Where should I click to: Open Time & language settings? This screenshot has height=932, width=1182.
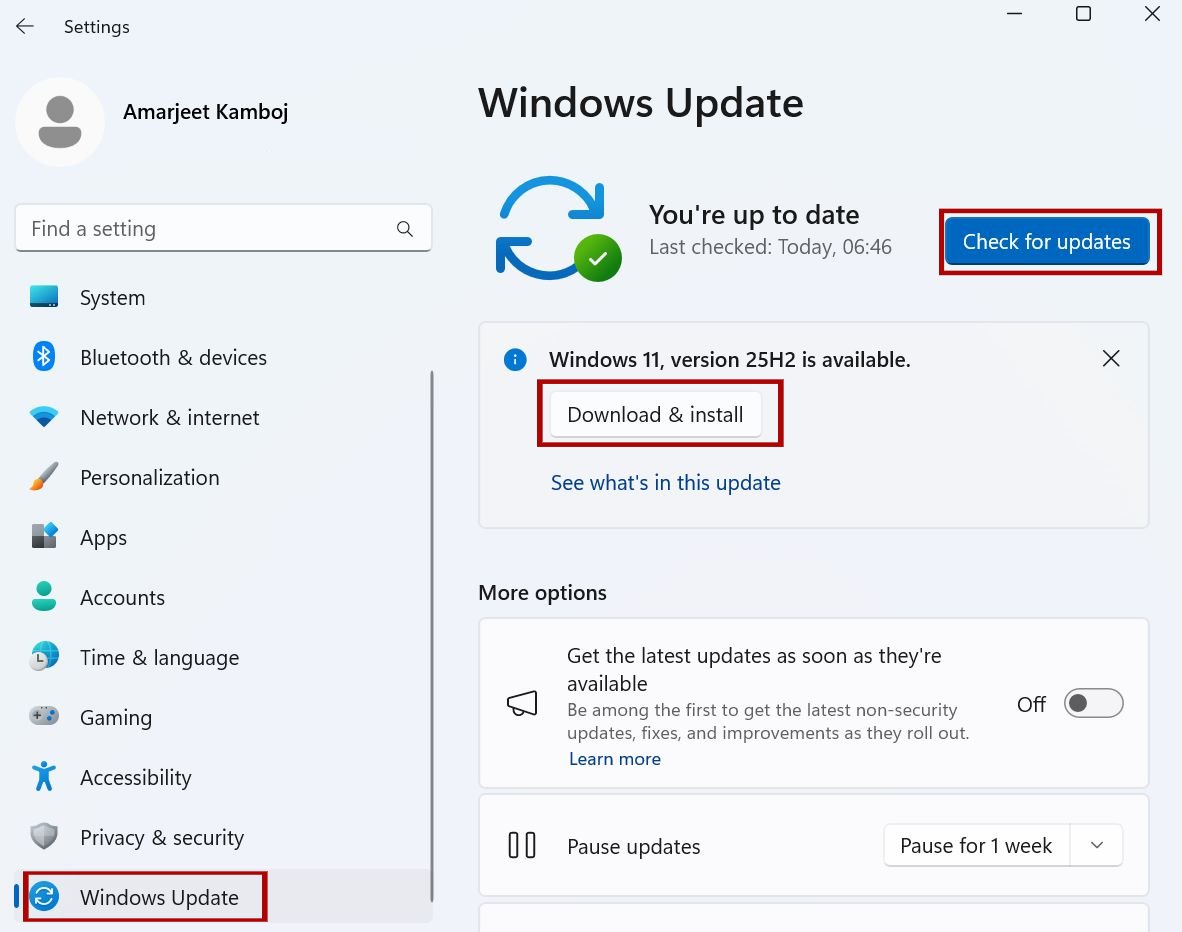(x=159, y=657)
